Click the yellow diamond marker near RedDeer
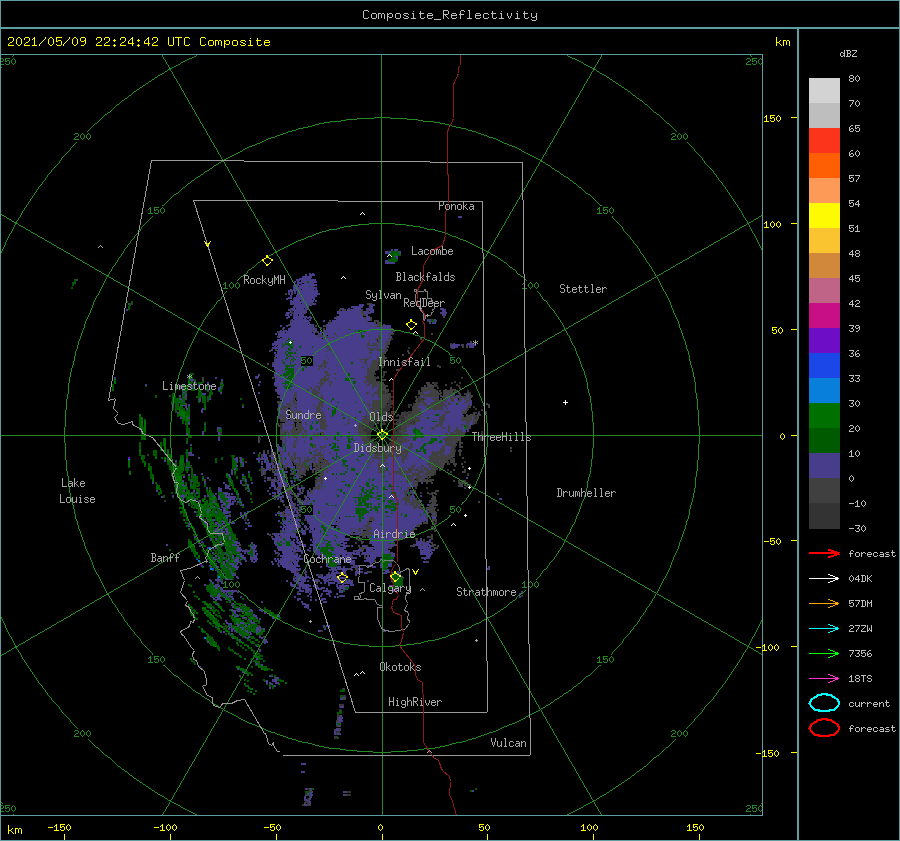The image size is (900, 841). tap(411, 325)
